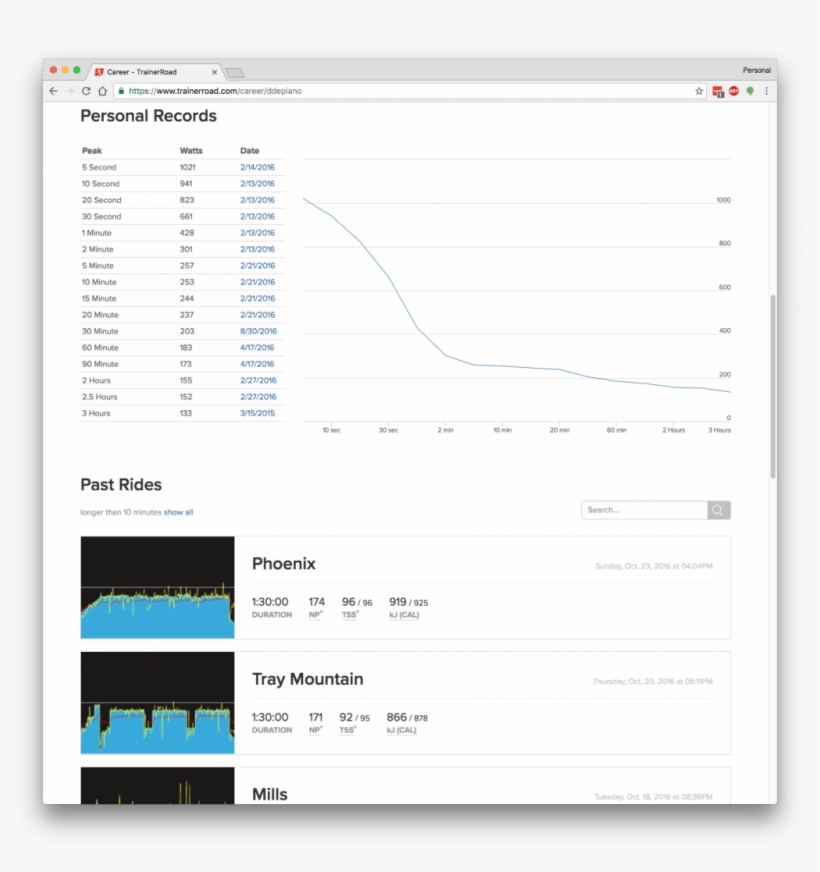Open the Personal profile switcher
The width and height of the screenshot is (820, 872).
(756, 70)
